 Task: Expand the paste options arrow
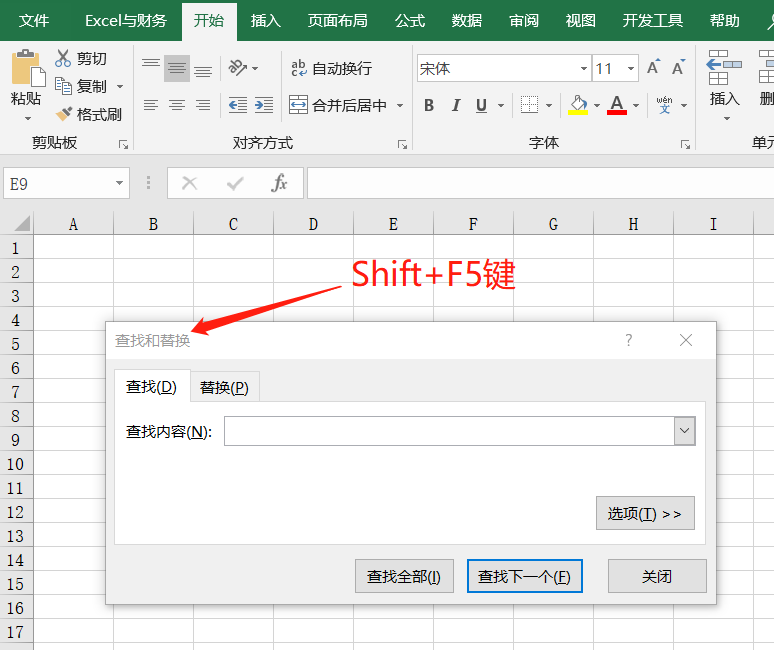(x=28, y=118)
